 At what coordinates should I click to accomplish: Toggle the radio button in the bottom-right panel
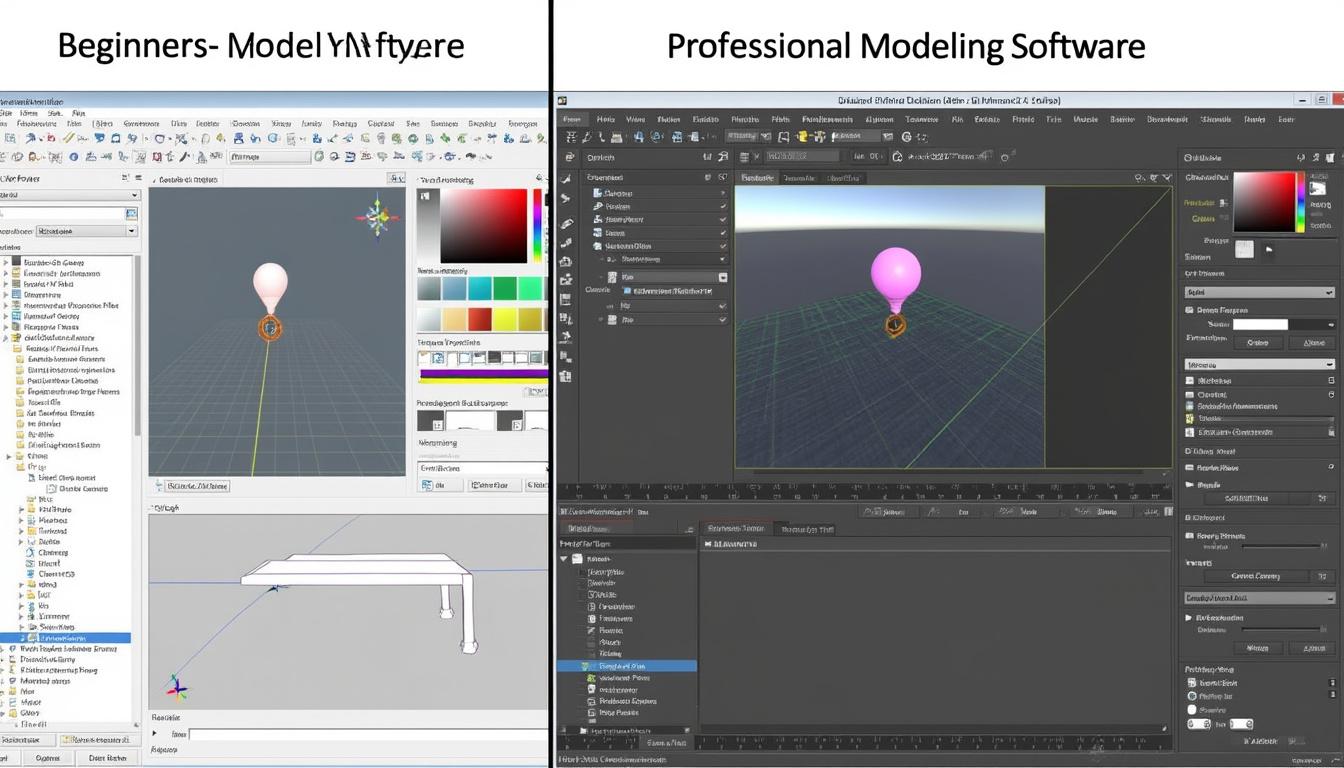coord(1190,696)
